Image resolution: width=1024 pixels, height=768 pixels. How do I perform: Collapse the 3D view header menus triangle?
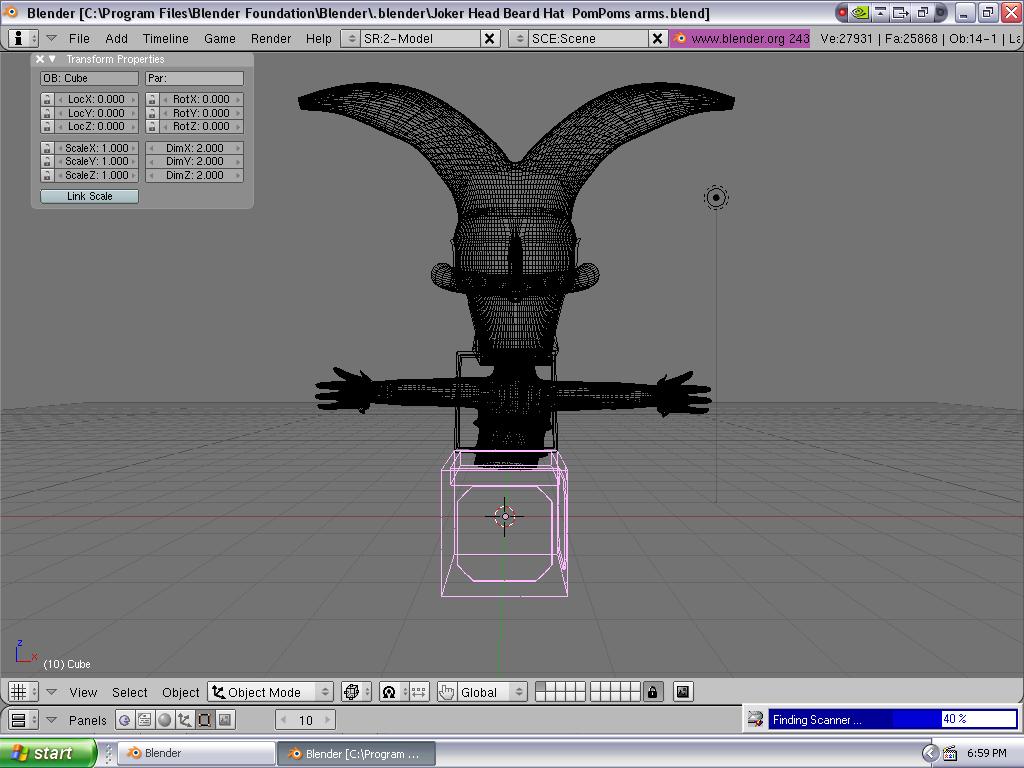(51, 692)
